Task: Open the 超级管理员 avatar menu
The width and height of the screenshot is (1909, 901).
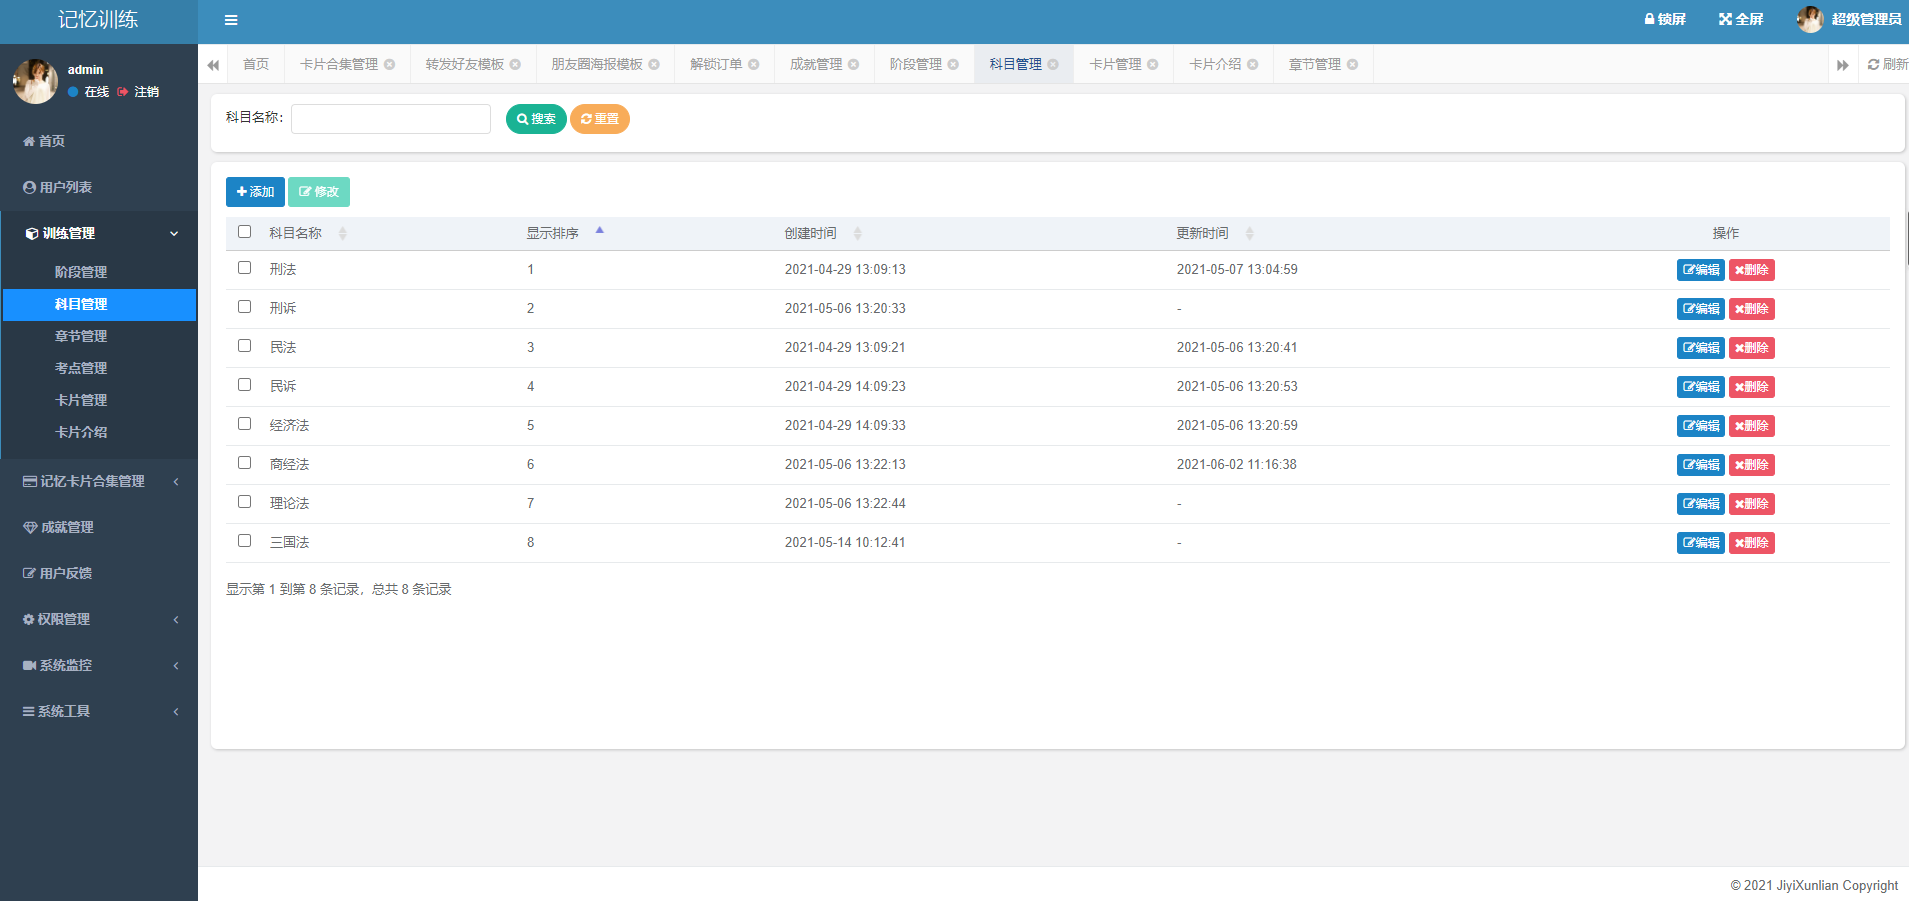Action: [1849, 19]
